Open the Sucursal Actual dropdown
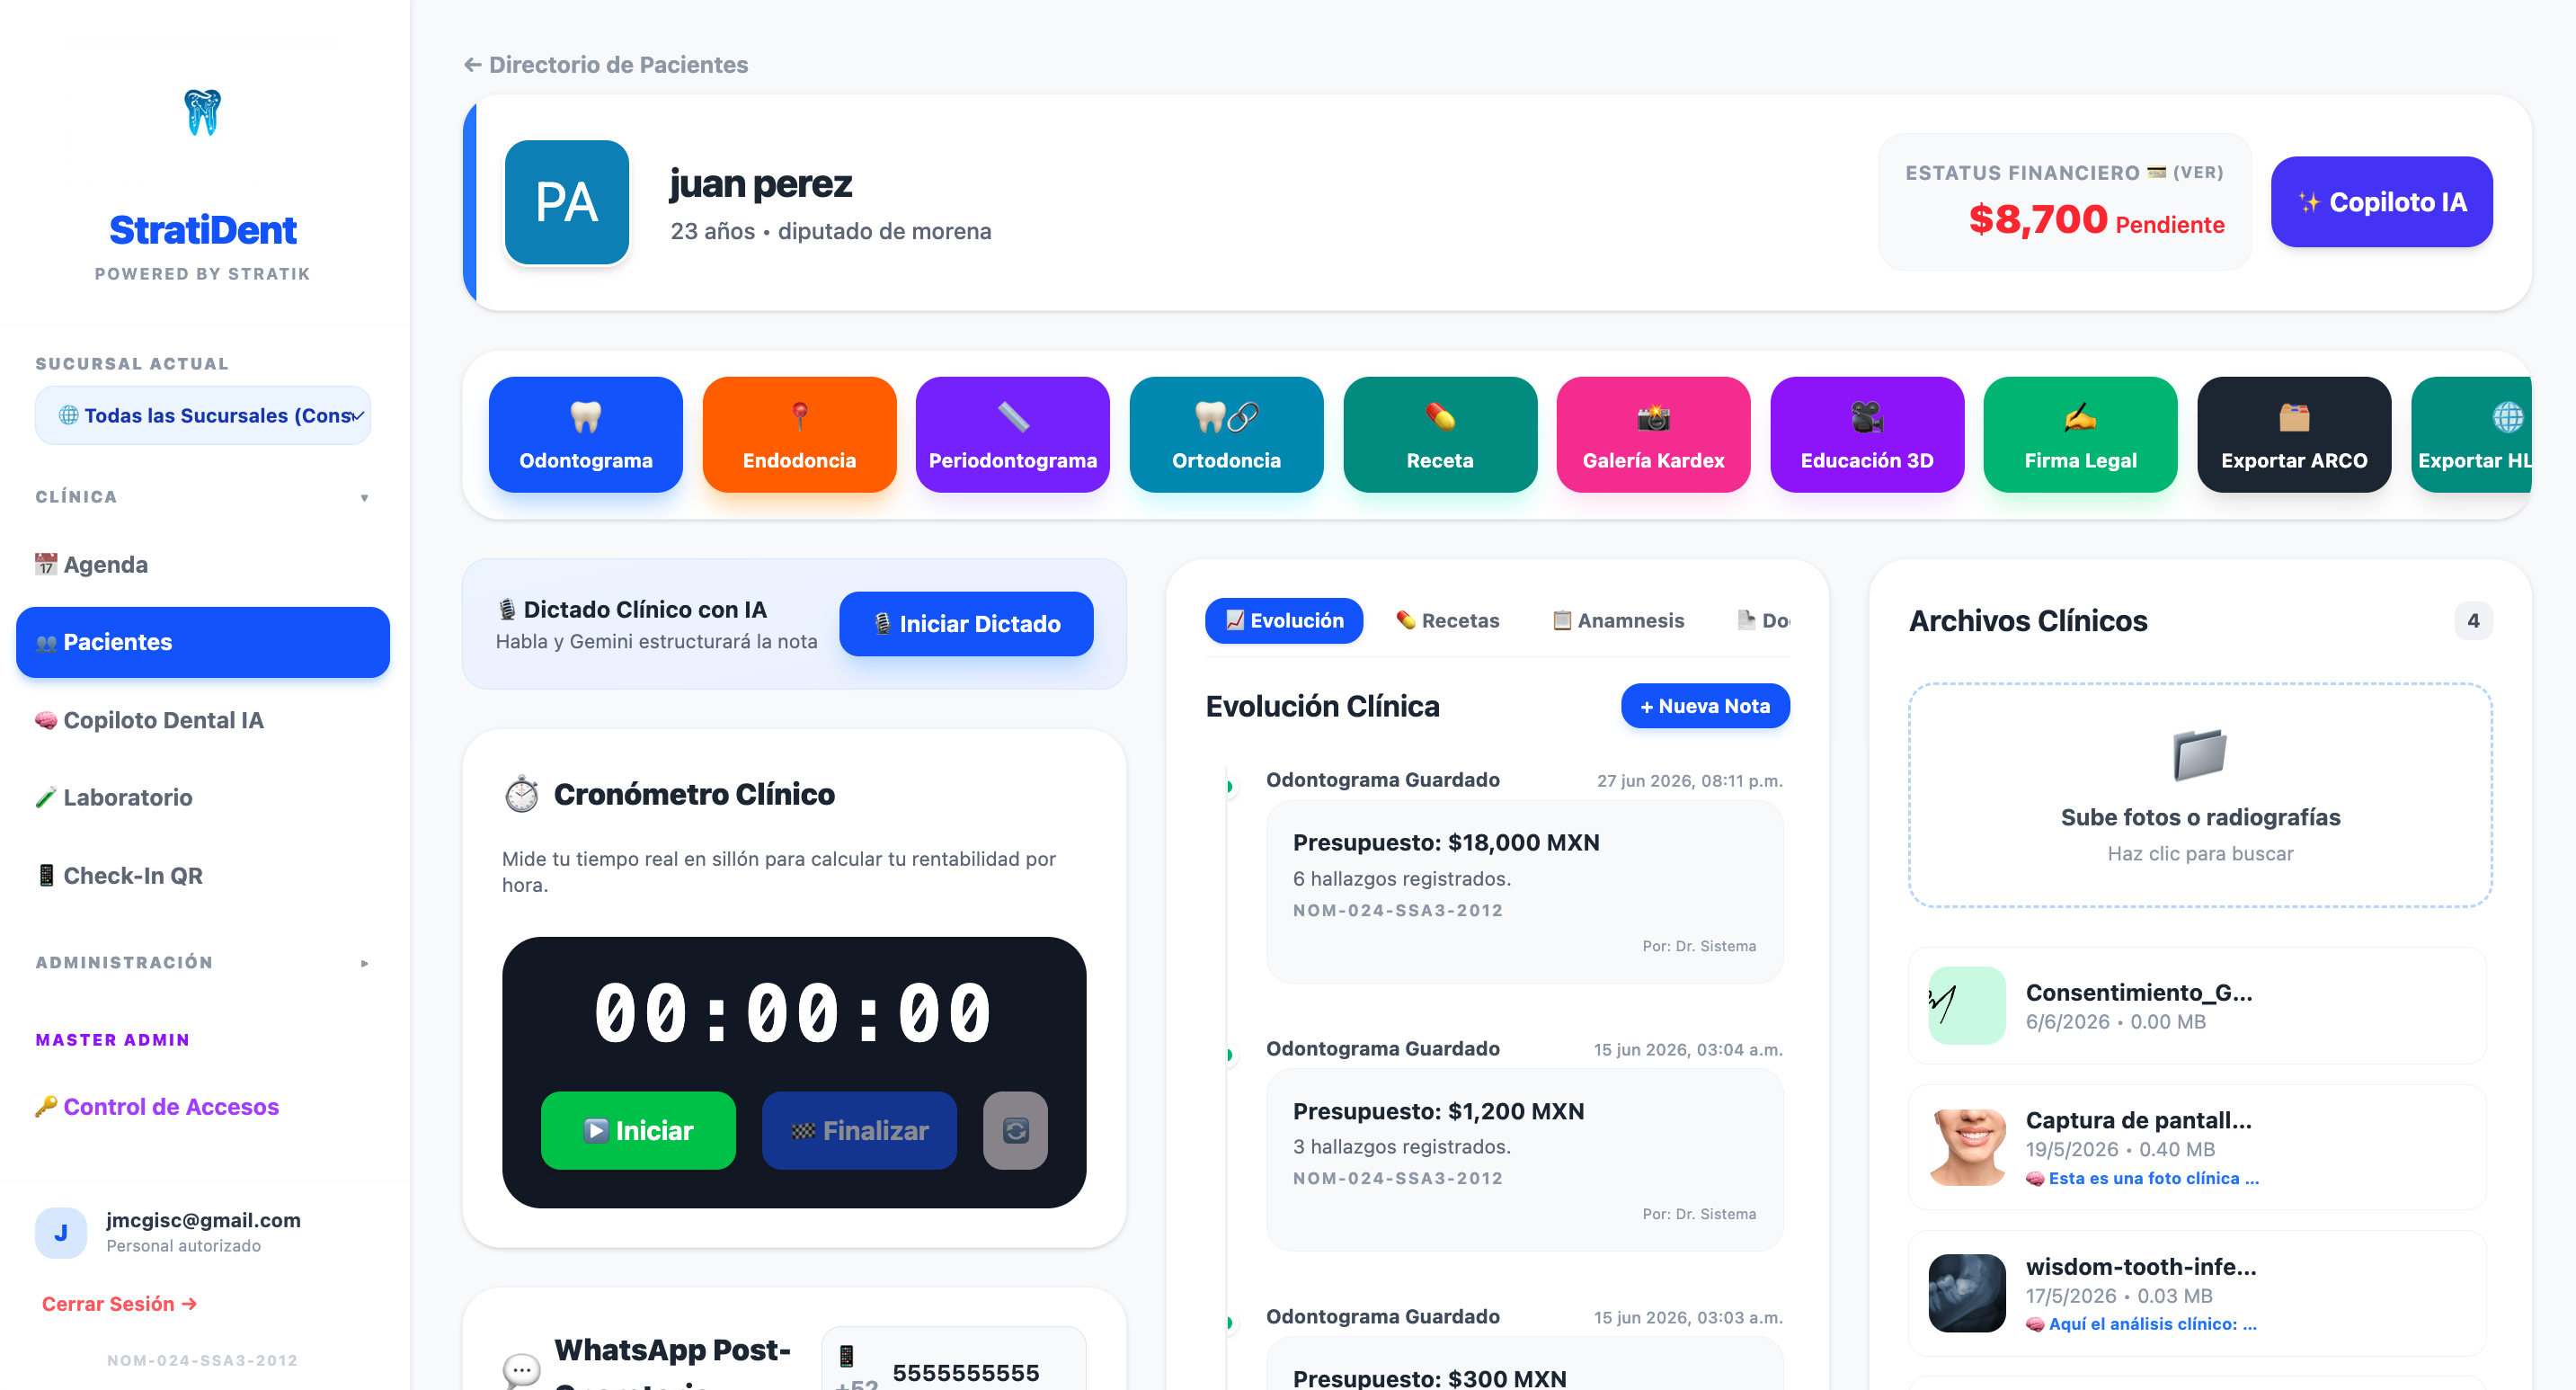 pos(203,415)
